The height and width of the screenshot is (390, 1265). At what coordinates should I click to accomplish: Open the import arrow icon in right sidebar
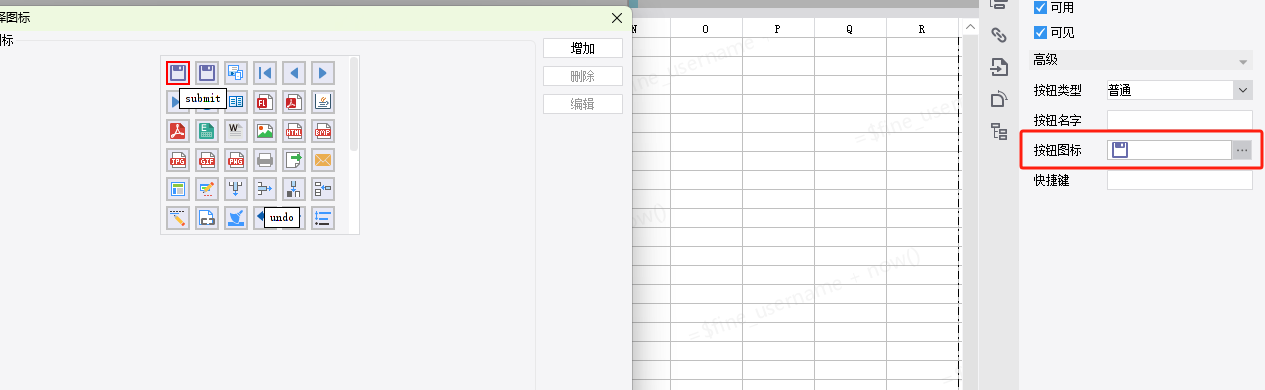pyautogui.click(x=998, y=67)
